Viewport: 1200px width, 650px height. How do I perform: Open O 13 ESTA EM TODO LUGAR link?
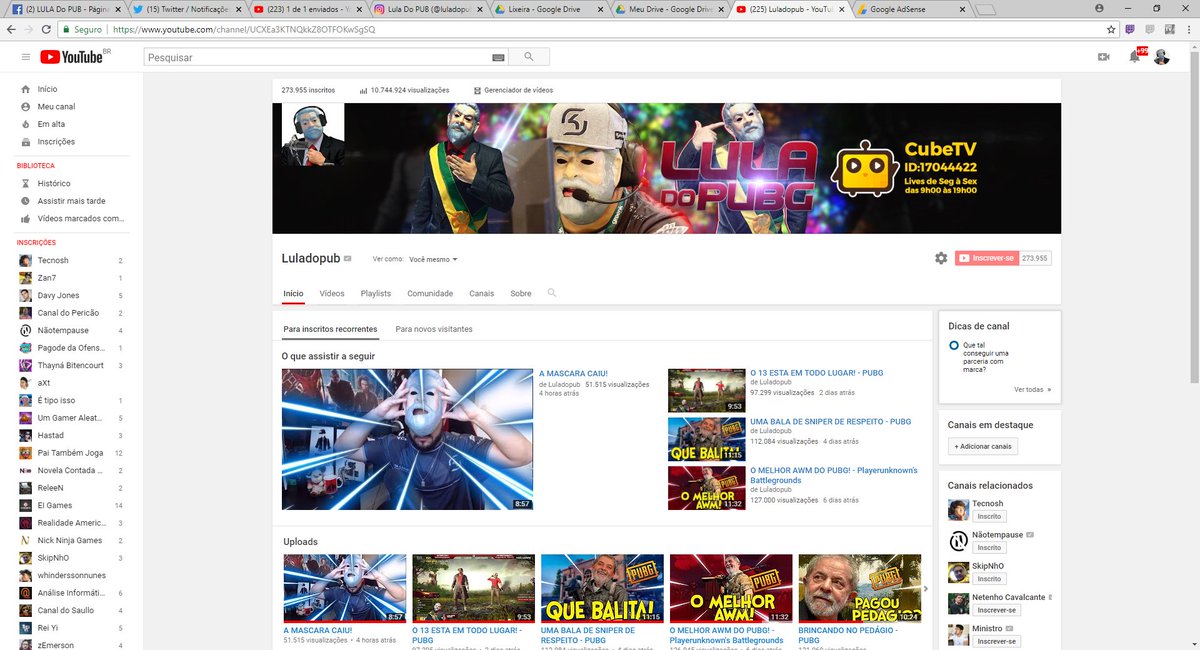click(817, 373)
